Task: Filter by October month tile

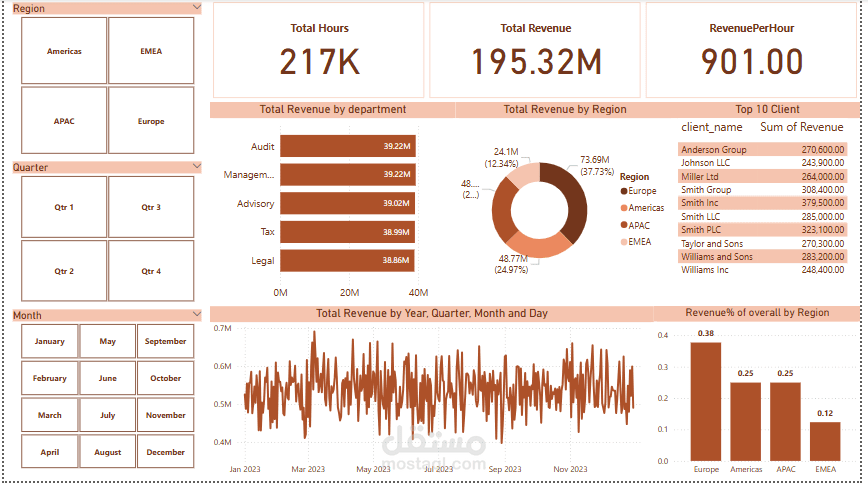Action: [166, 378]
